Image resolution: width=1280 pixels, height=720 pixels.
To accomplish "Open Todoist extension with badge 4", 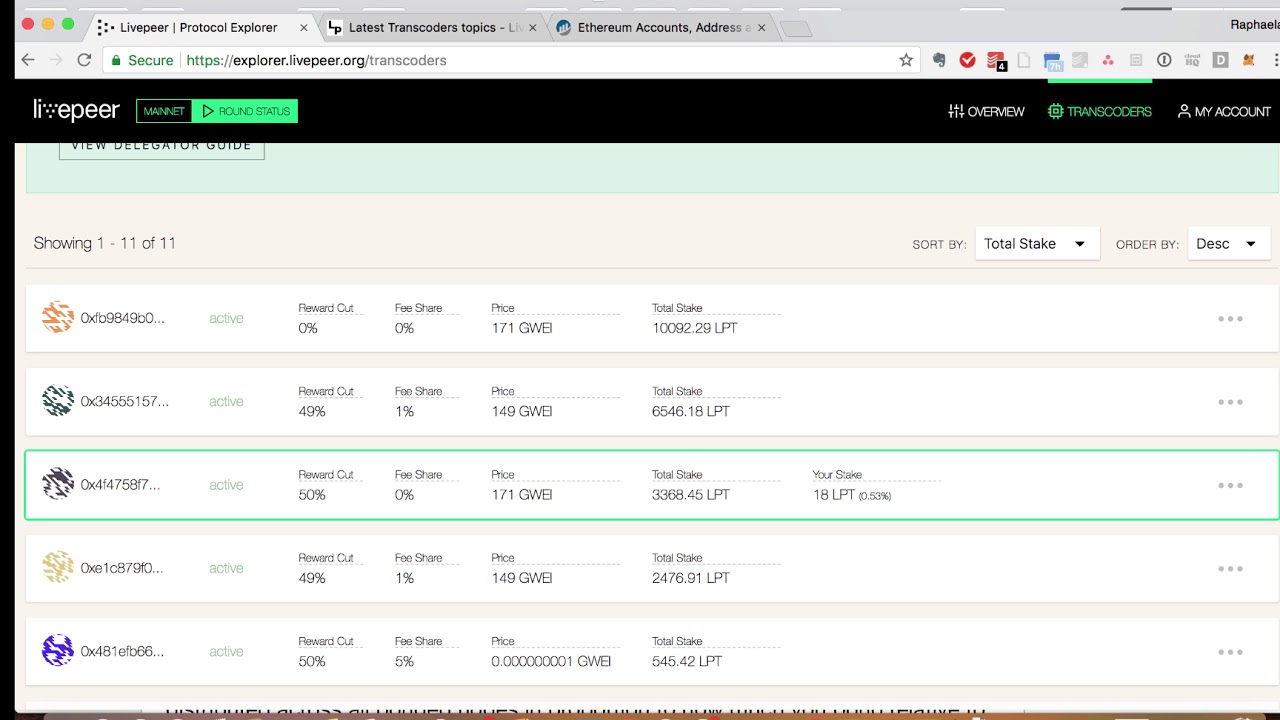I will coord(996,61).
